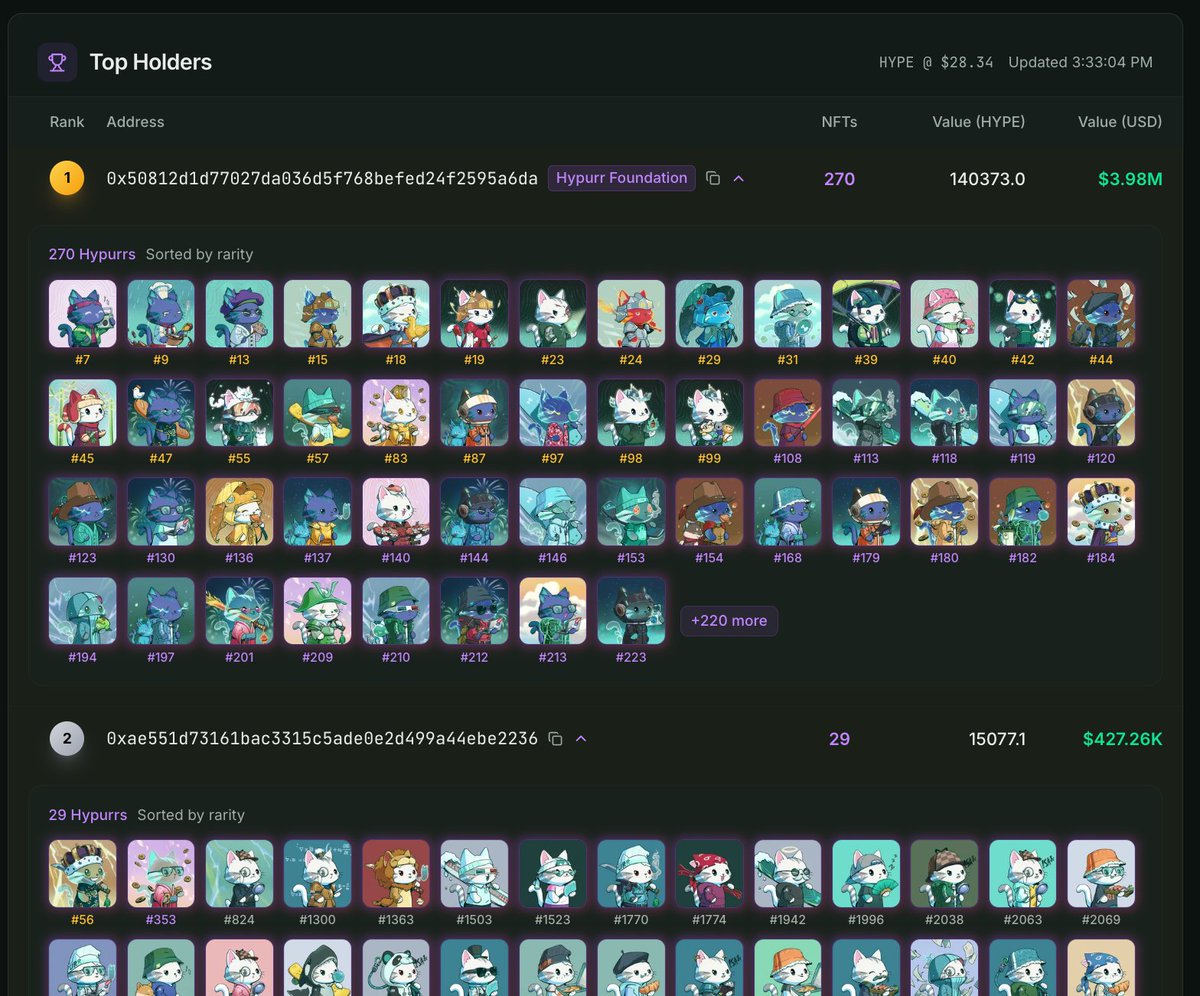
Task: View Hypurr #19 thumbnail
Action: pyautogui.click(x=474, y=313)
